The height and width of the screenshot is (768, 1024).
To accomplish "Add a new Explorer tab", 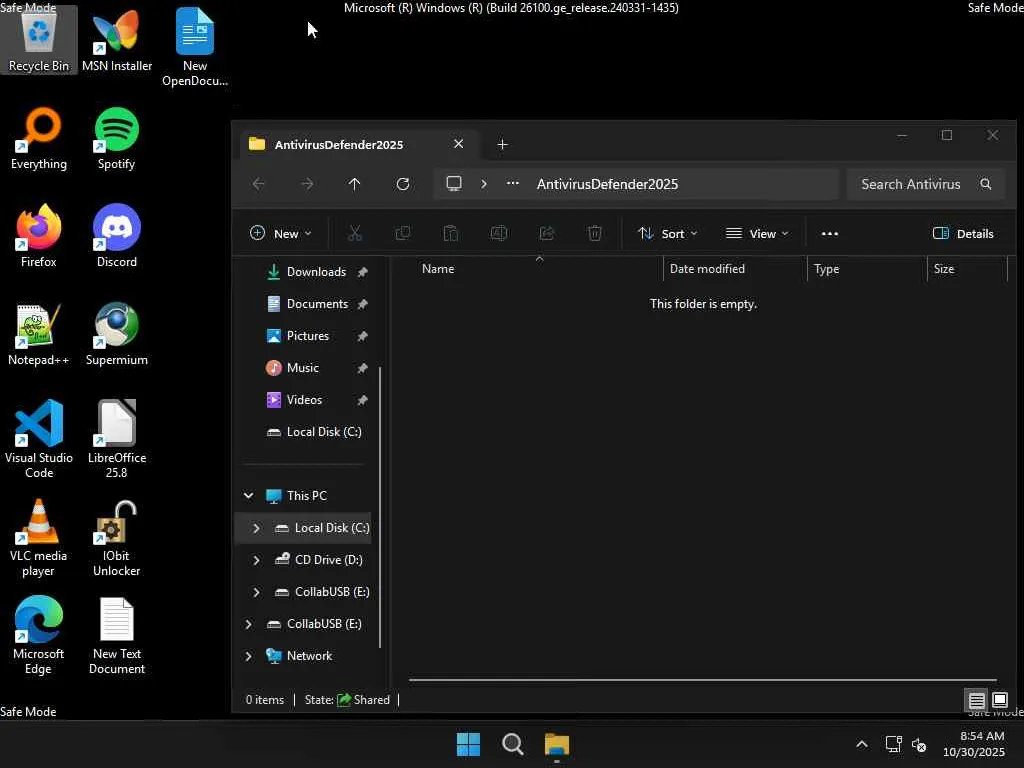I will [502, 145].
